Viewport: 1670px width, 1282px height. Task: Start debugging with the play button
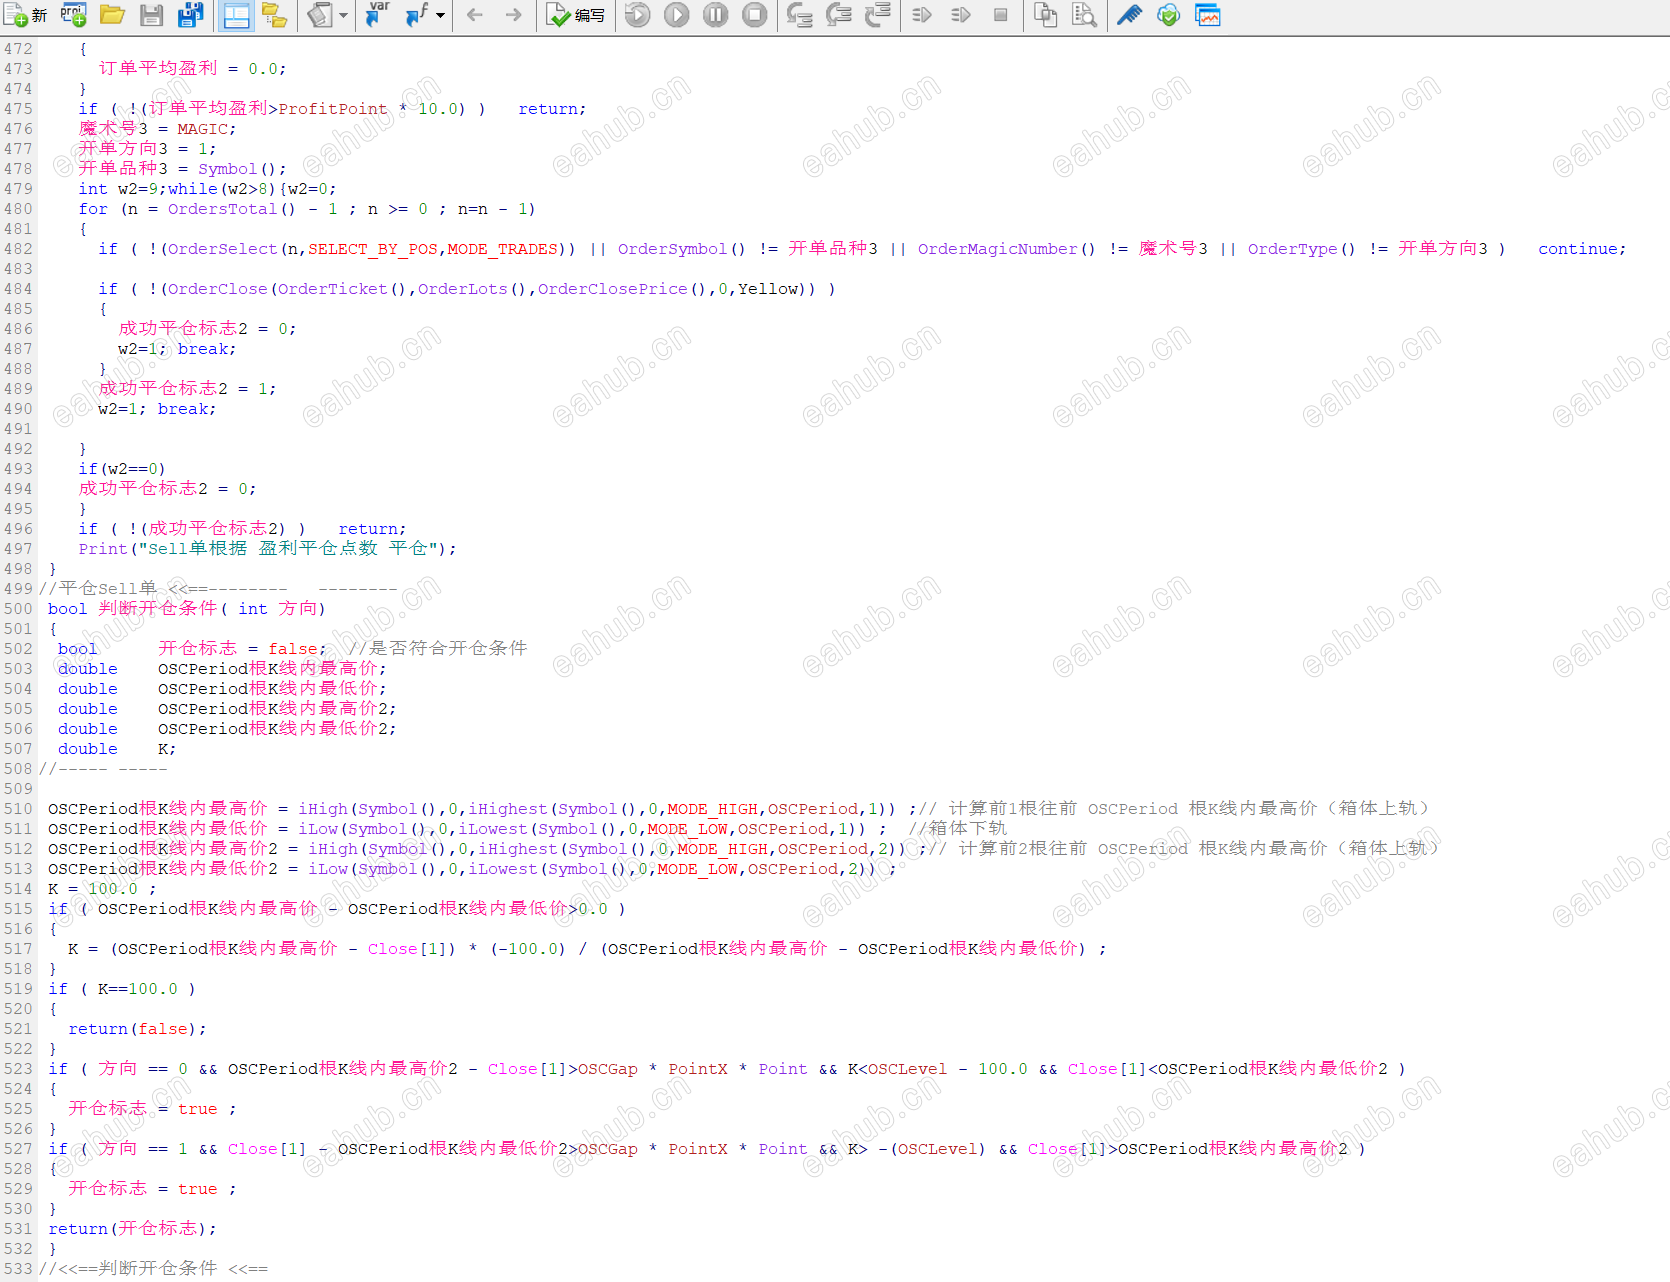(x=677, y=15)
